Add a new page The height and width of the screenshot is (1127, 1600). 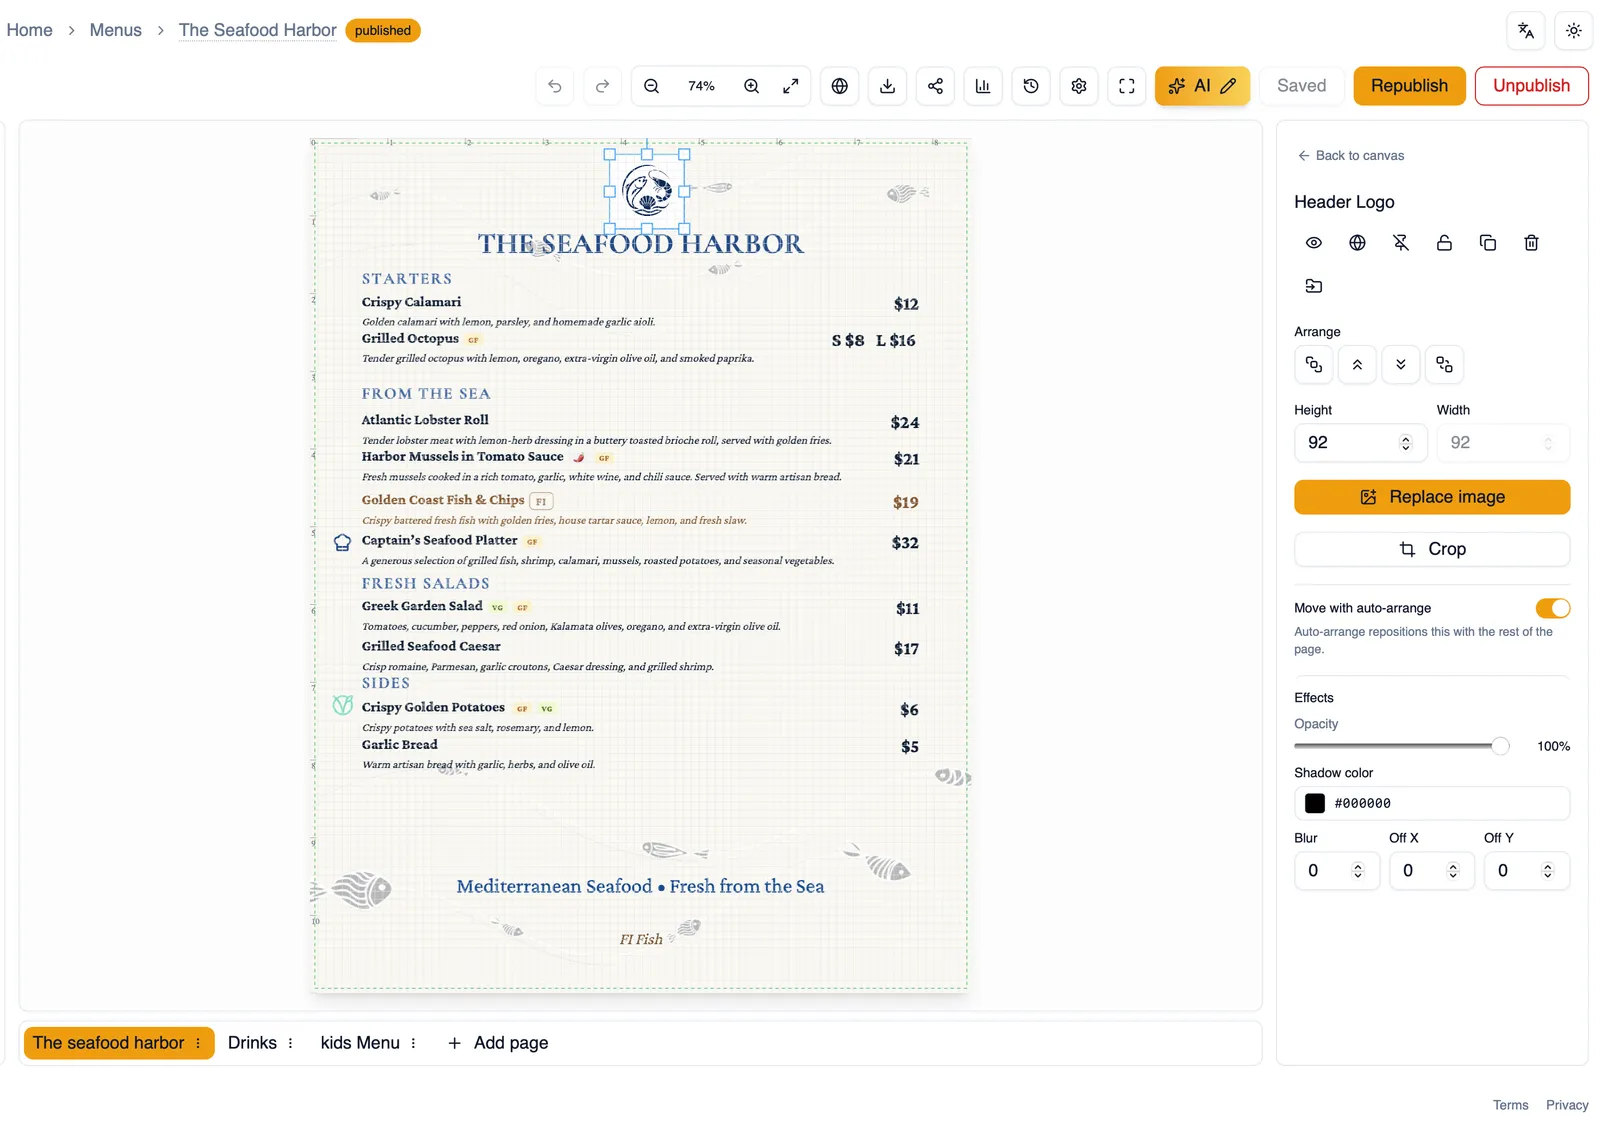(497, 1043)
